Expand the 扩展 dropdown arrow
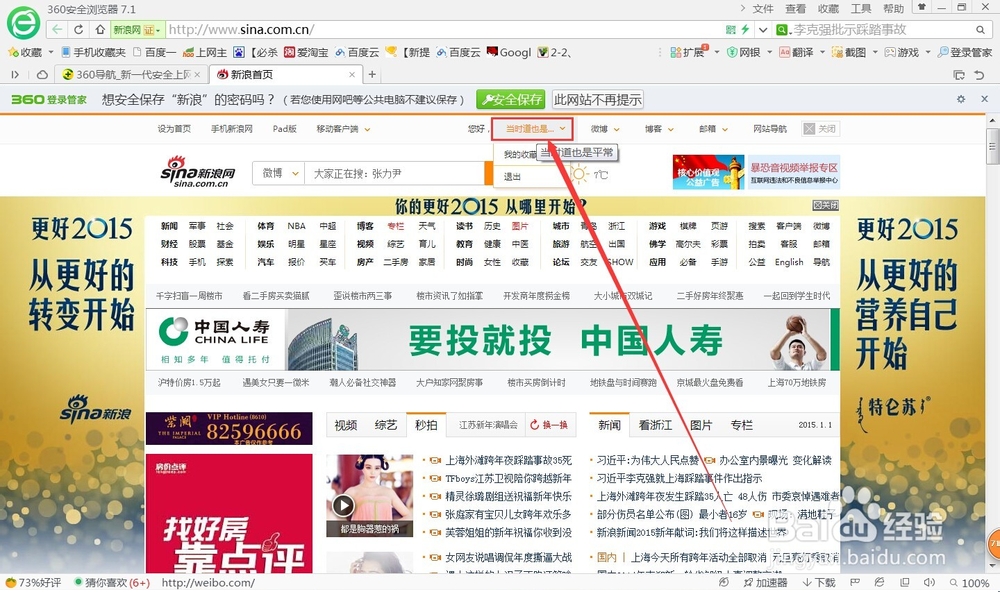The height and width of the screenshot is (592, 1000). tap(717, 52)
